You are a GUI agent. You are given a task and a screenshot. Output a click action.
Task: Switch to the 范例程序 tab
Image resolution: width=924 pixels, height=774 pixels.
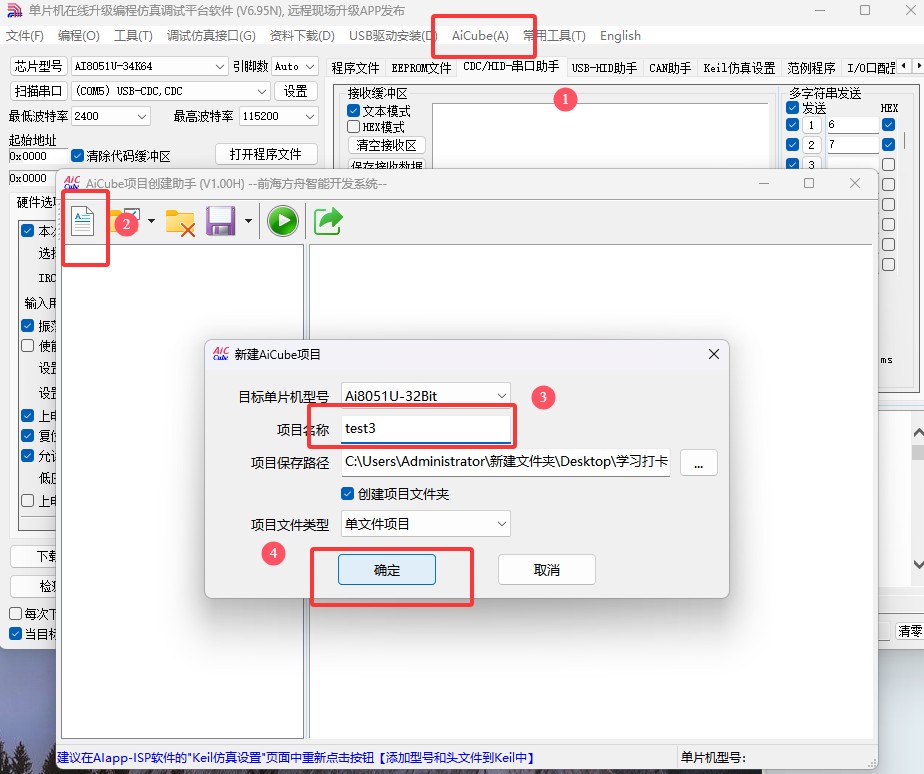[811, 68]
